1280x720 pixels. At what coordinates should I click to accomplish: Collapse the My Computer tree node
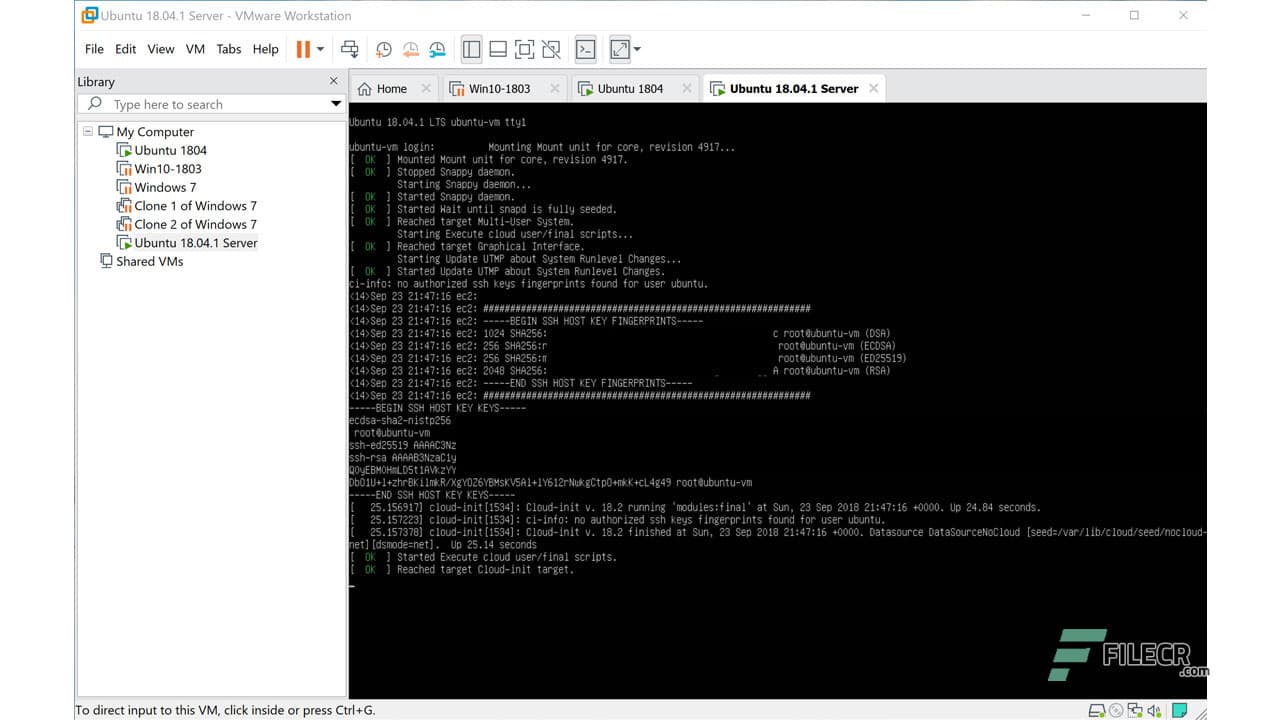coord(88,131)
